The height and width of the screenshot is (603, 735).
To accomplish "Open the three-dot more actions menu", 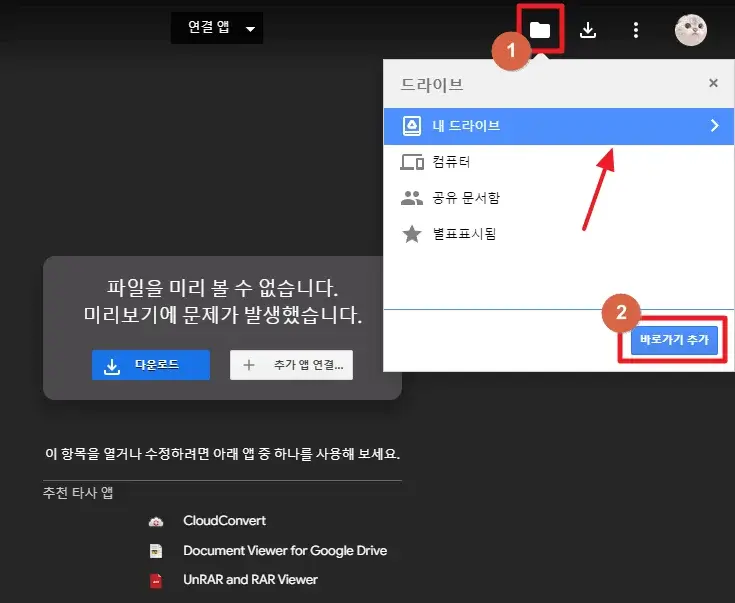I will click(x=636, y=30).
